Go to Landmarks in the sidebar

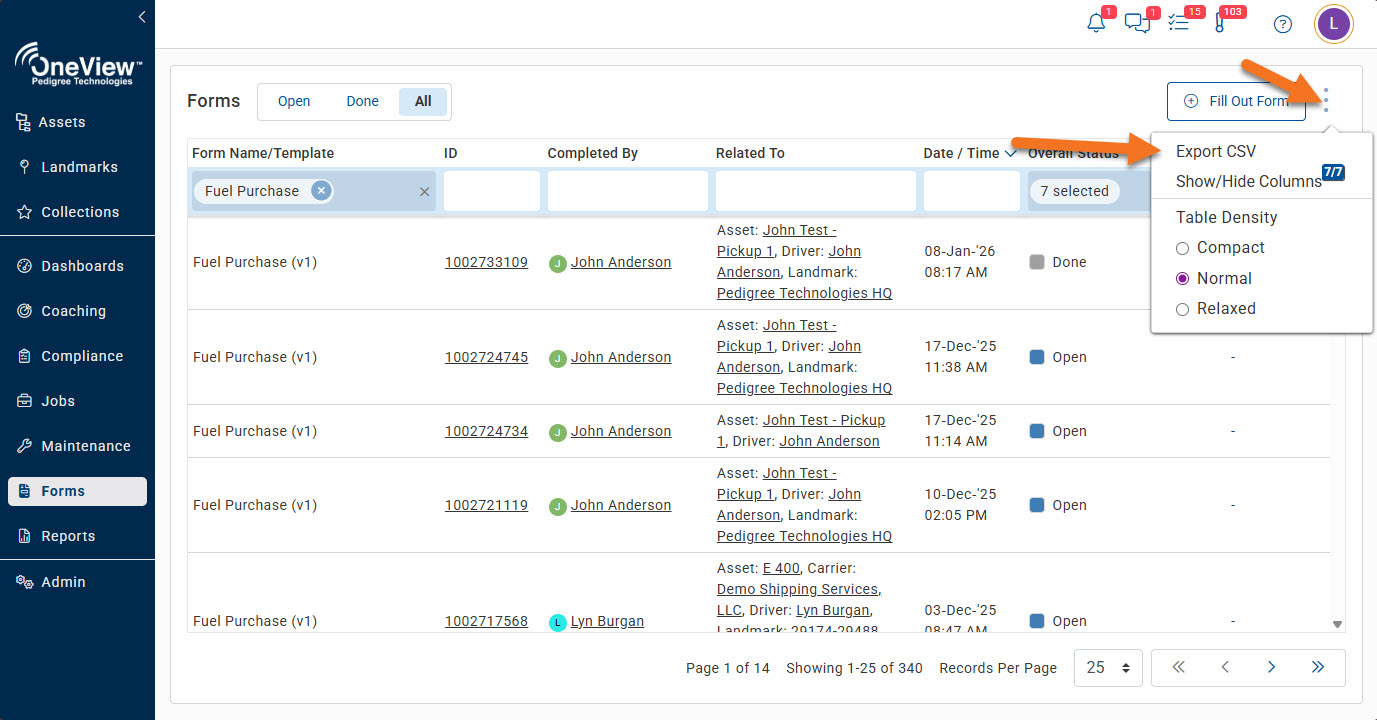coord(77,167)
